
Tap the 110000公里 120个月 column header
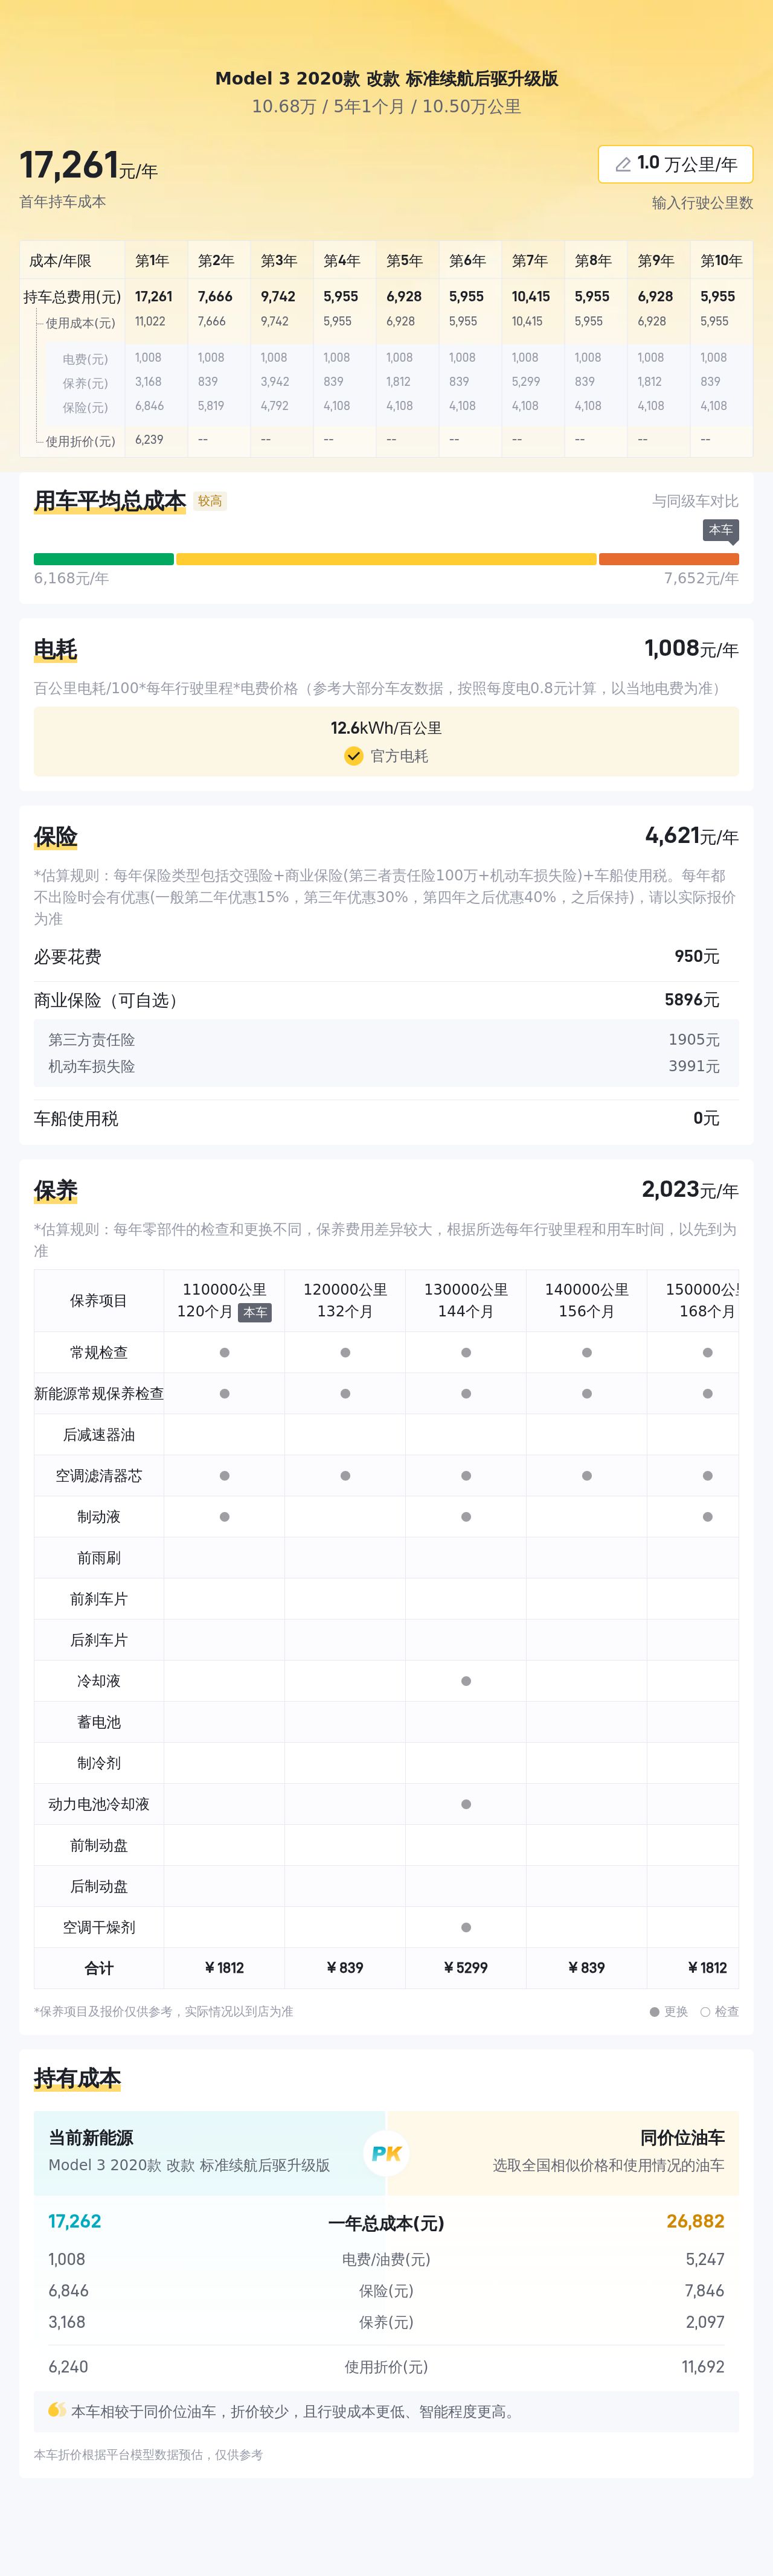pyautogui.click(x=224, y=1301)
